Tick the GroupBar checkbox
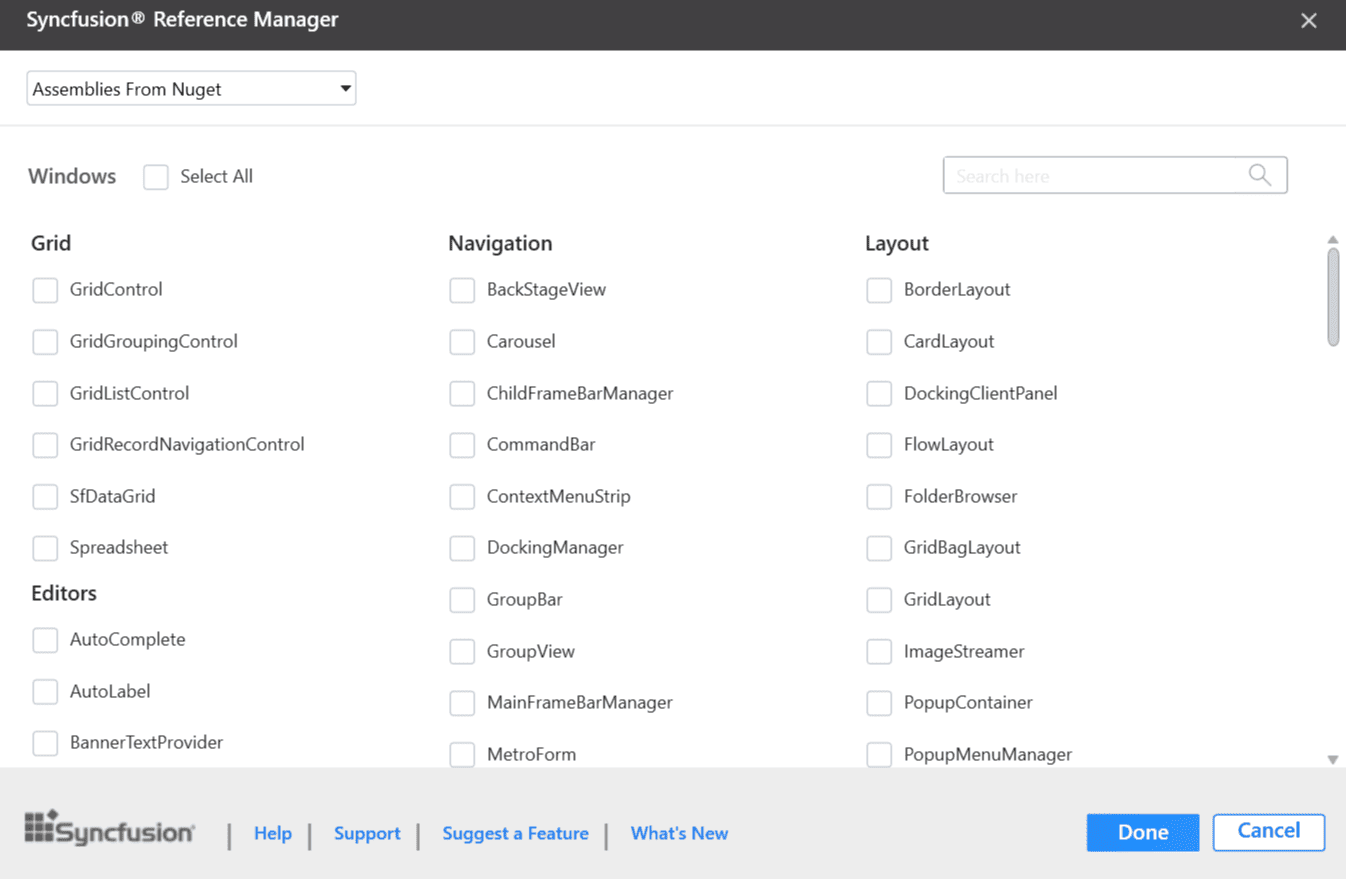The image size is (1346, 879). coord(462,600)
